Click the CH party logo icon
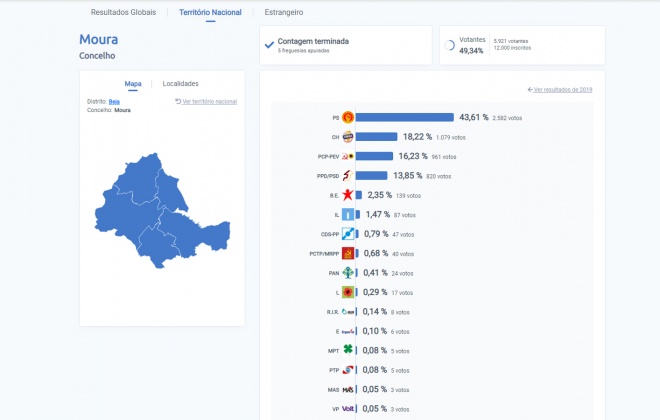The image size is (660, 420). 348,137
